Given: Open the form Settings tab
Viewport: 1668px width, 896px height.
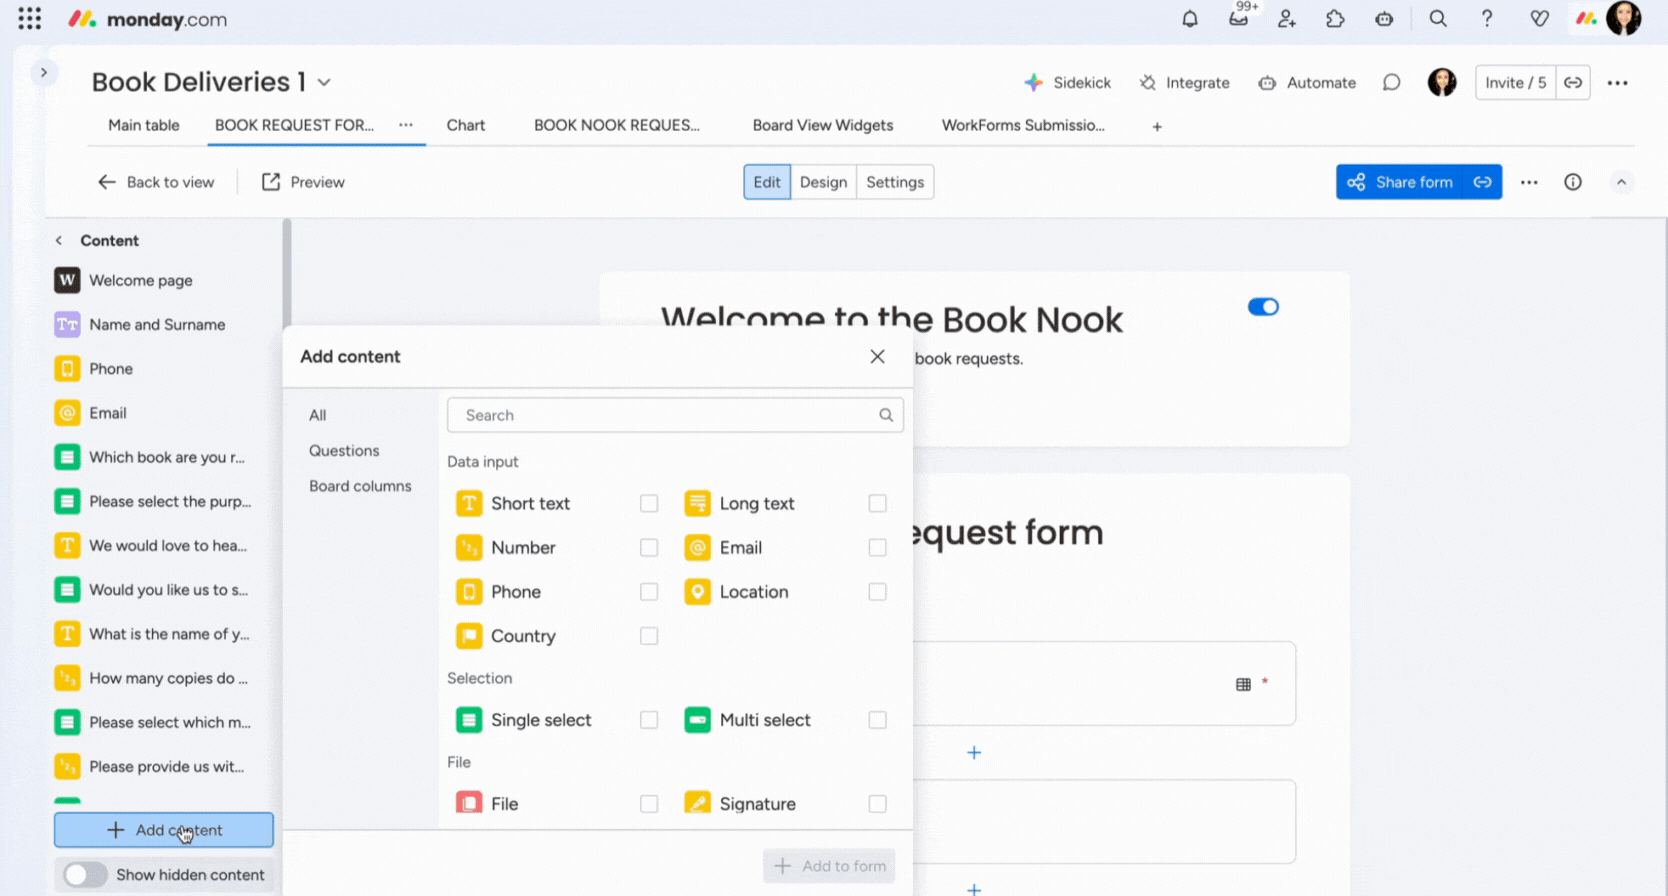Looking at the screenshot, I should pyautogui.click(x=895, y=182).
